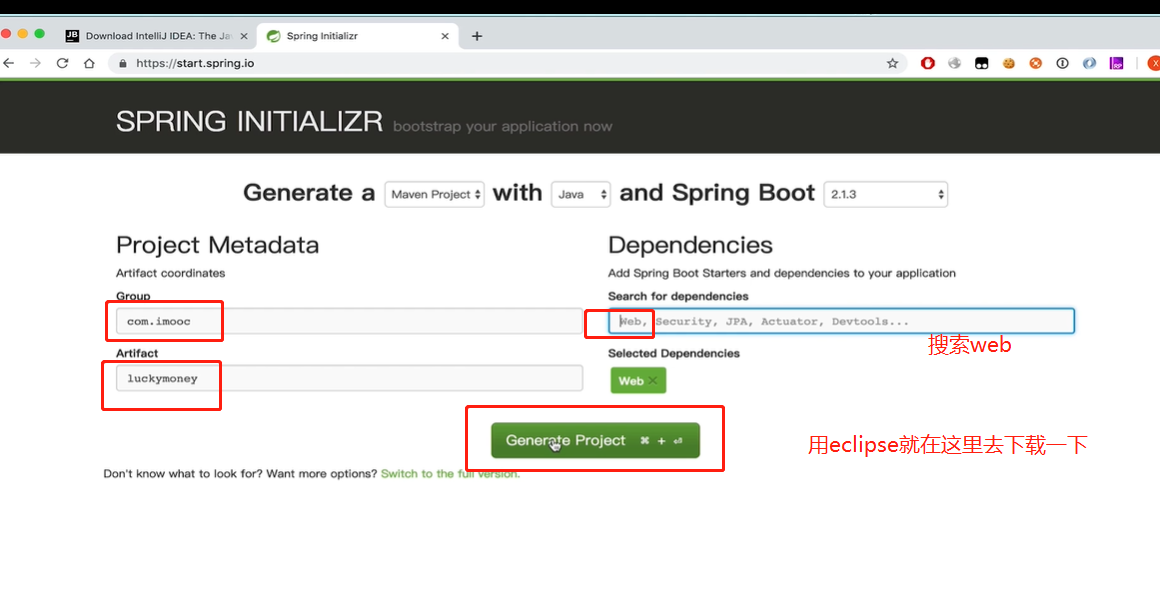Open the purple RP extension icon
This screenshot has width=1160, height=598.
point(1116,64)
